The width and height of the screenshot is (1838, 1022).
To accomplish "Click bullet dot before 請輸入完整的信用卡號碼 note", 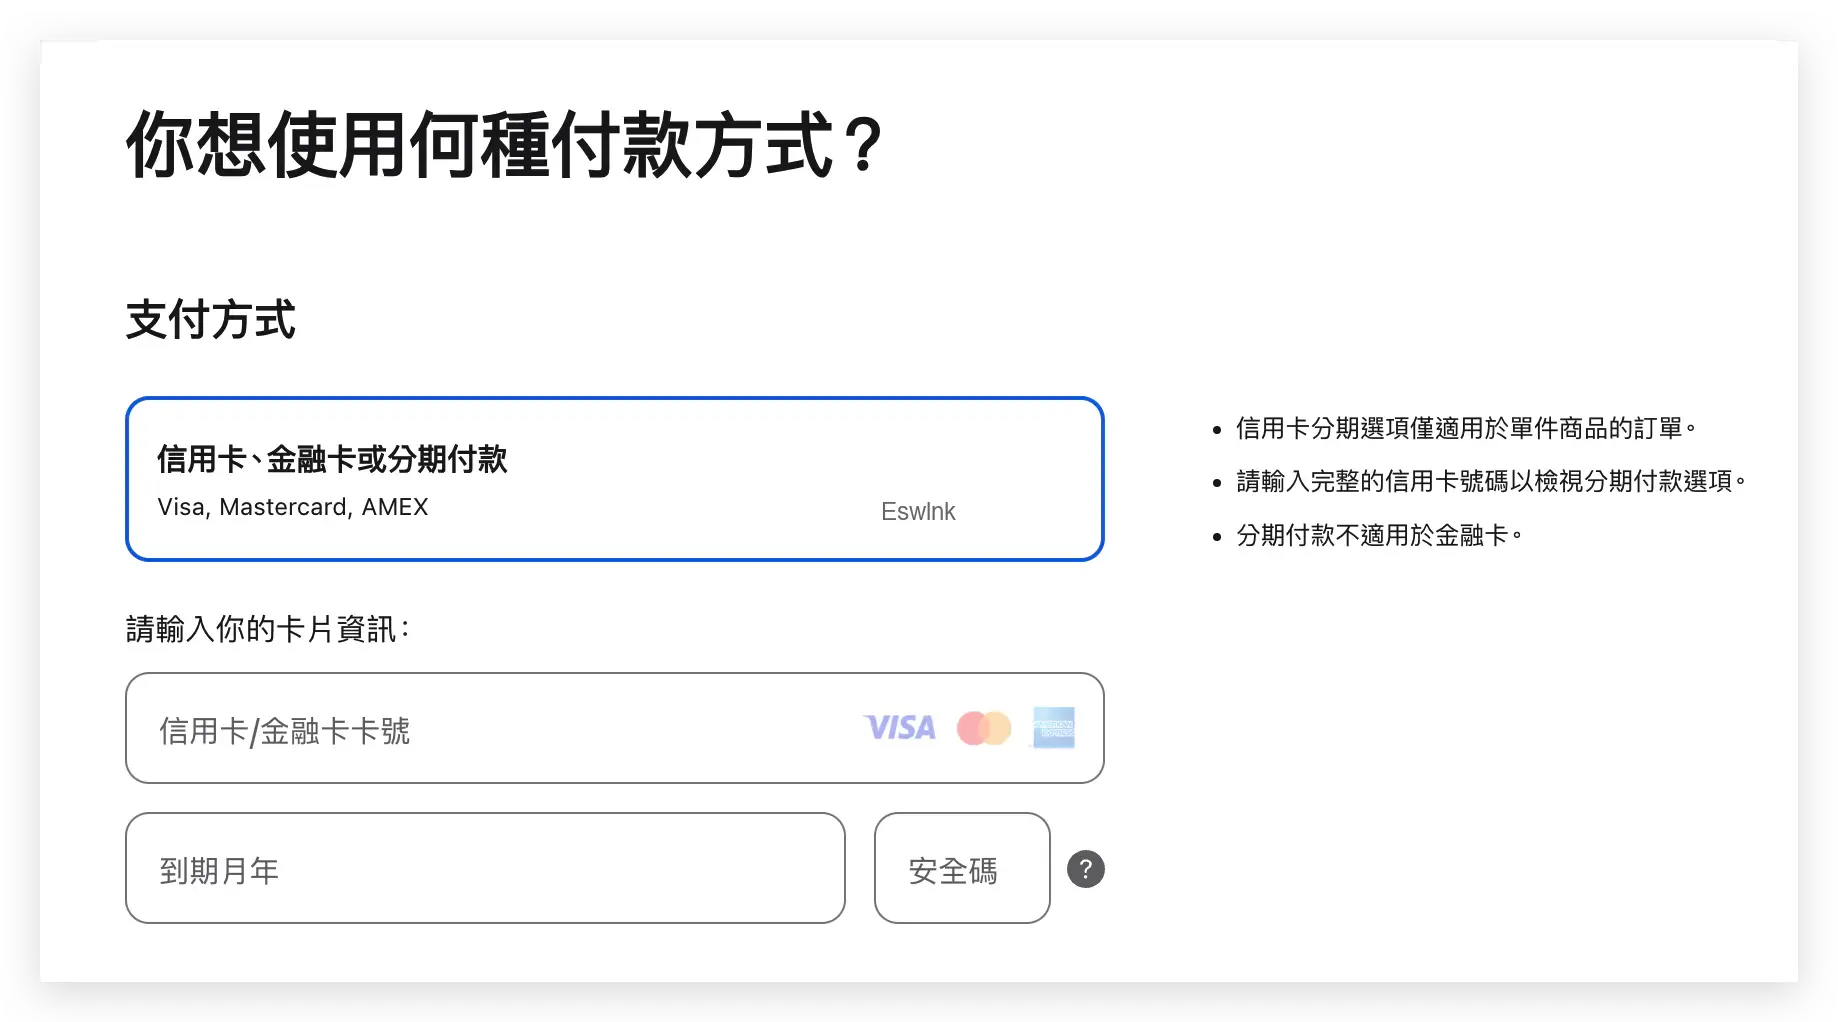I will click(1216, 484).
